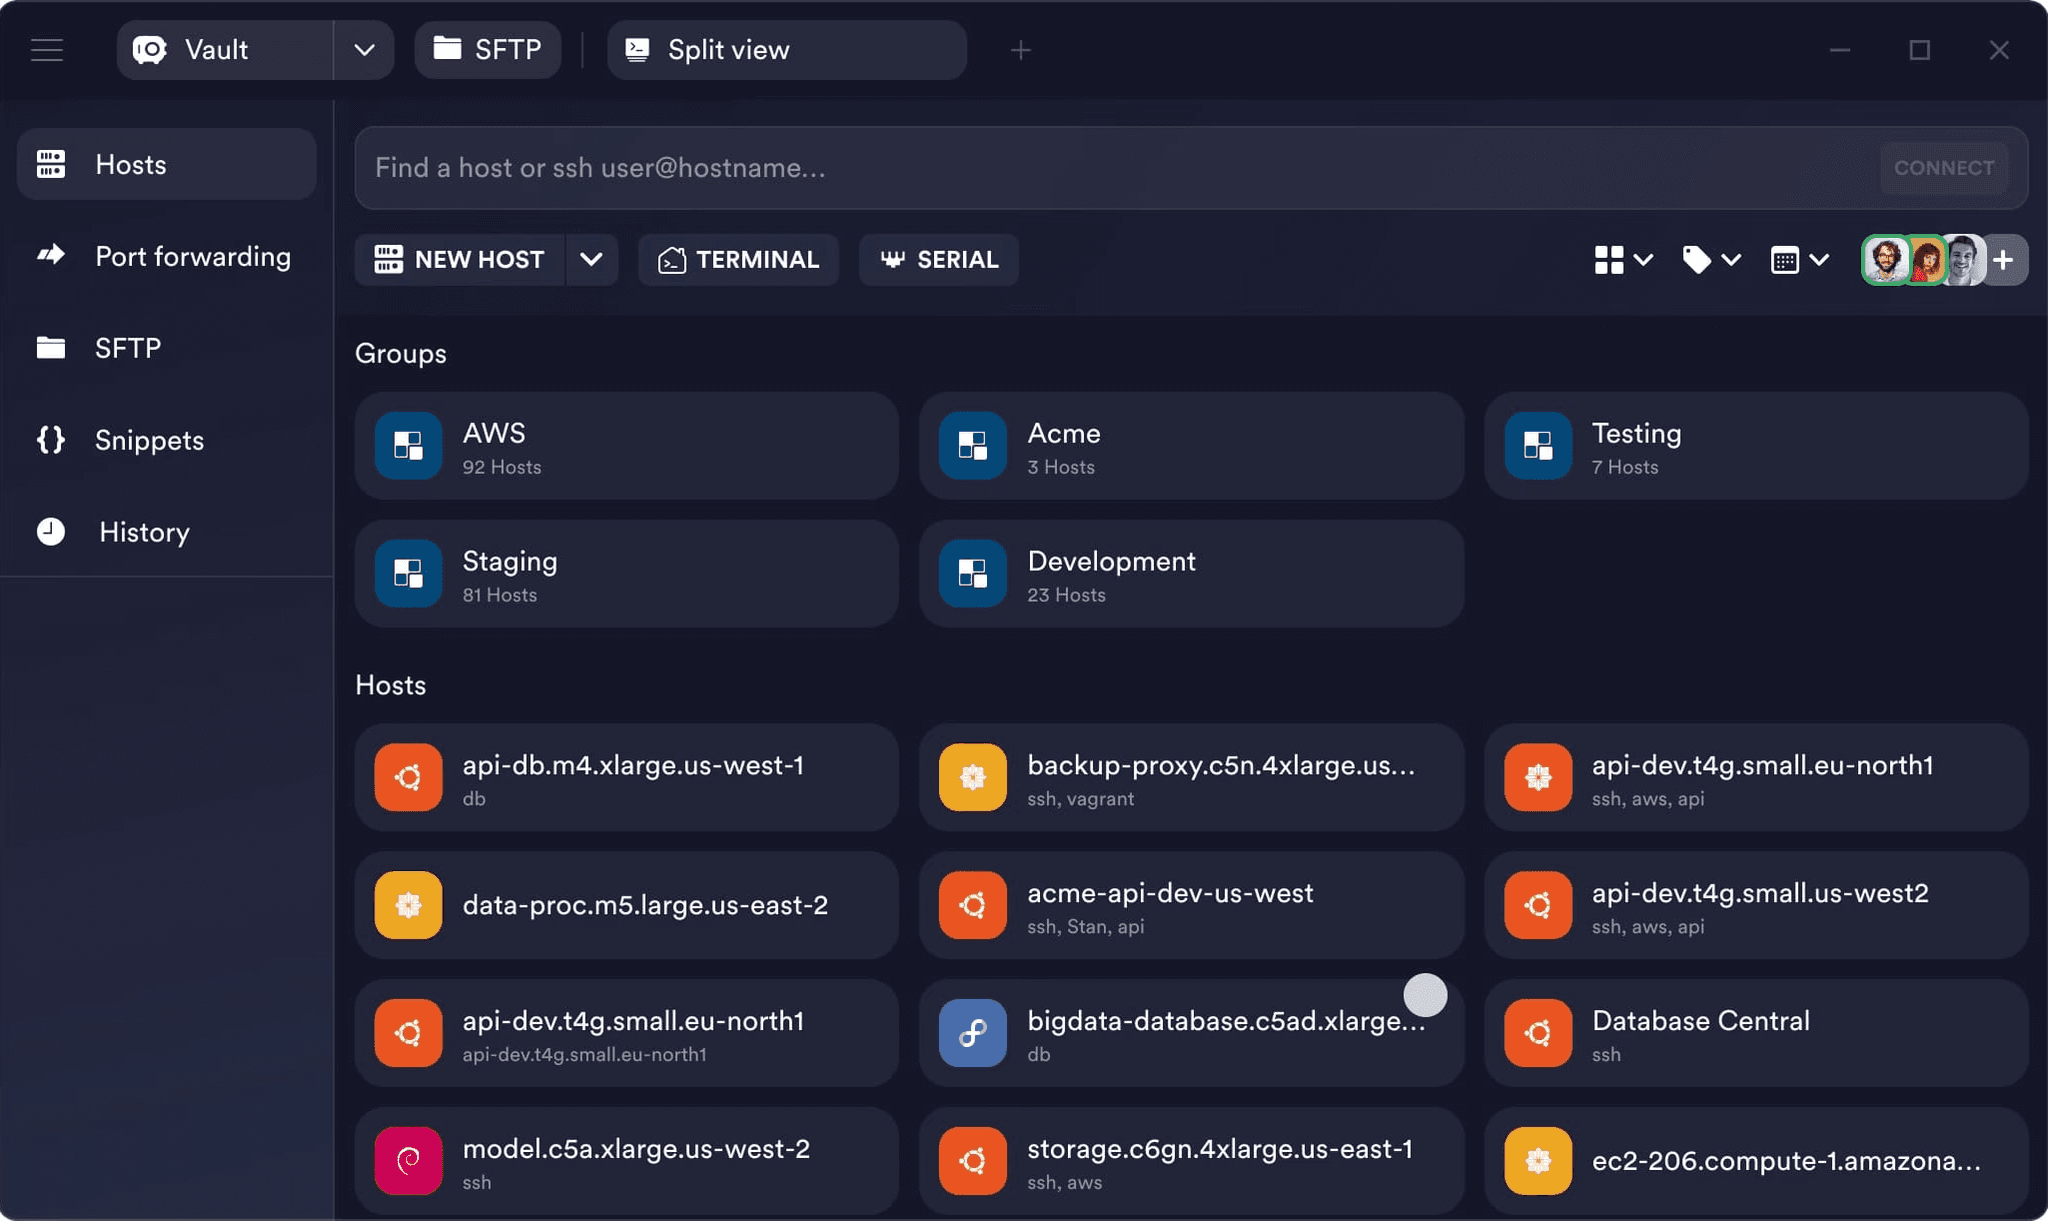This screenshot has height=1221, width=2048.
Task: Open the tag filter dropdown
Action: click(x=1711, y=260)
